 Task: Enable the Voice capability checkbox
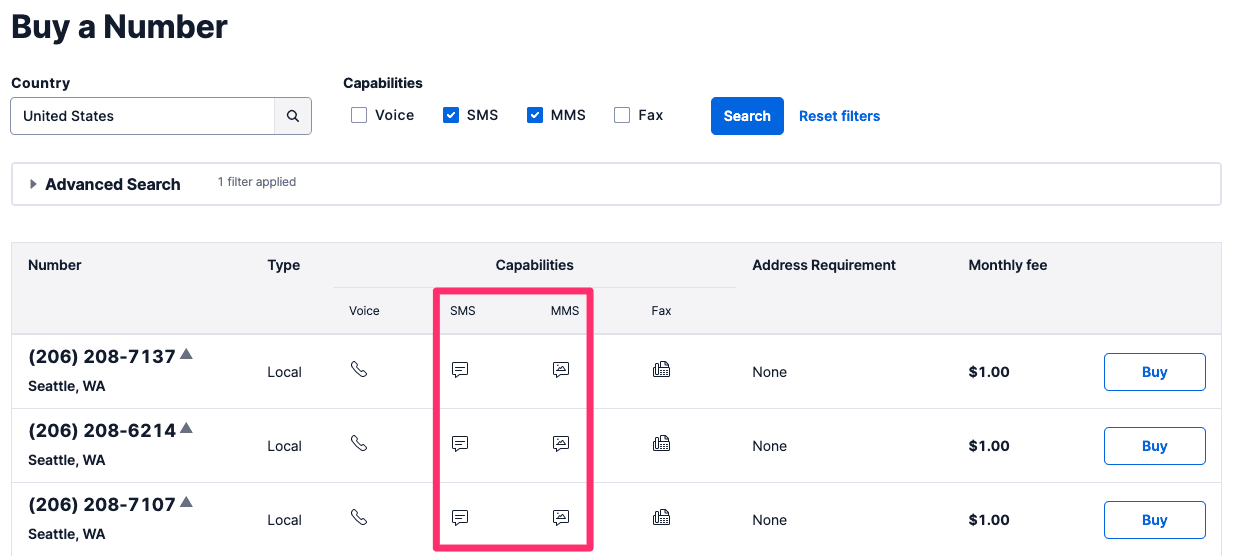(359, 115)
